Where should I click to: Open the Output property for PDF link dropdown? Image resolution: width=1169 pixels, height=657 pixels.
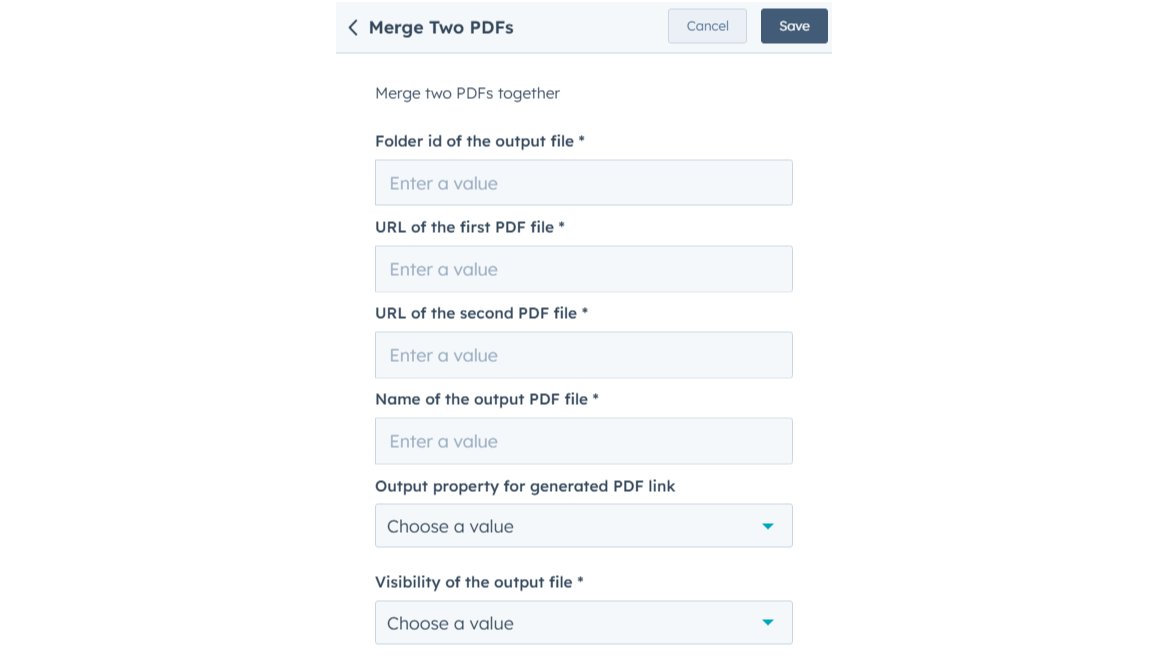coord(583,526)
